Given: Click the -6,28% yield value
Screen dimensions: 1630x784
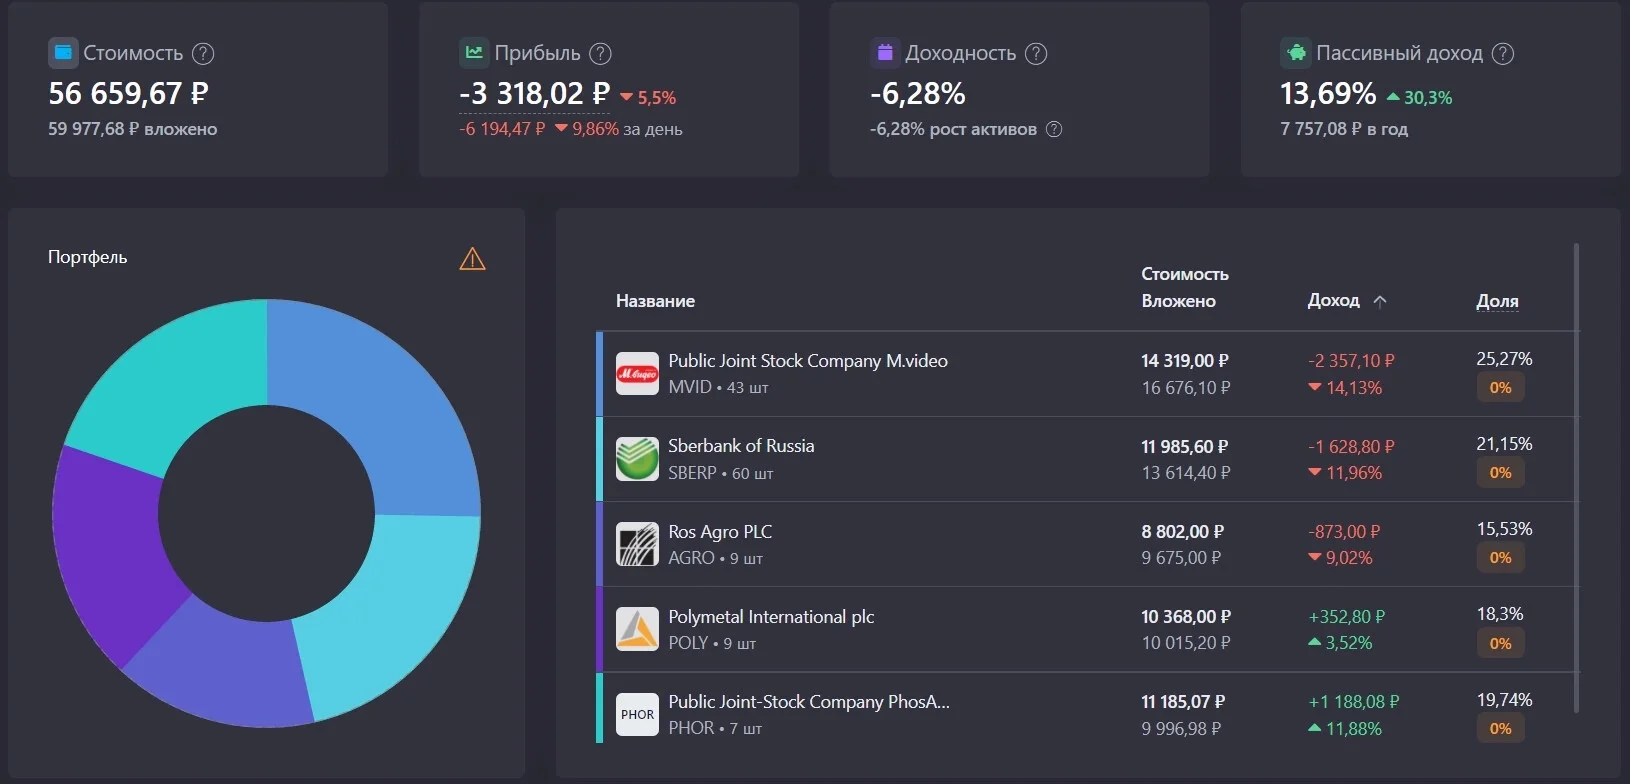Looking at the screenshot, I should [918, 94].
